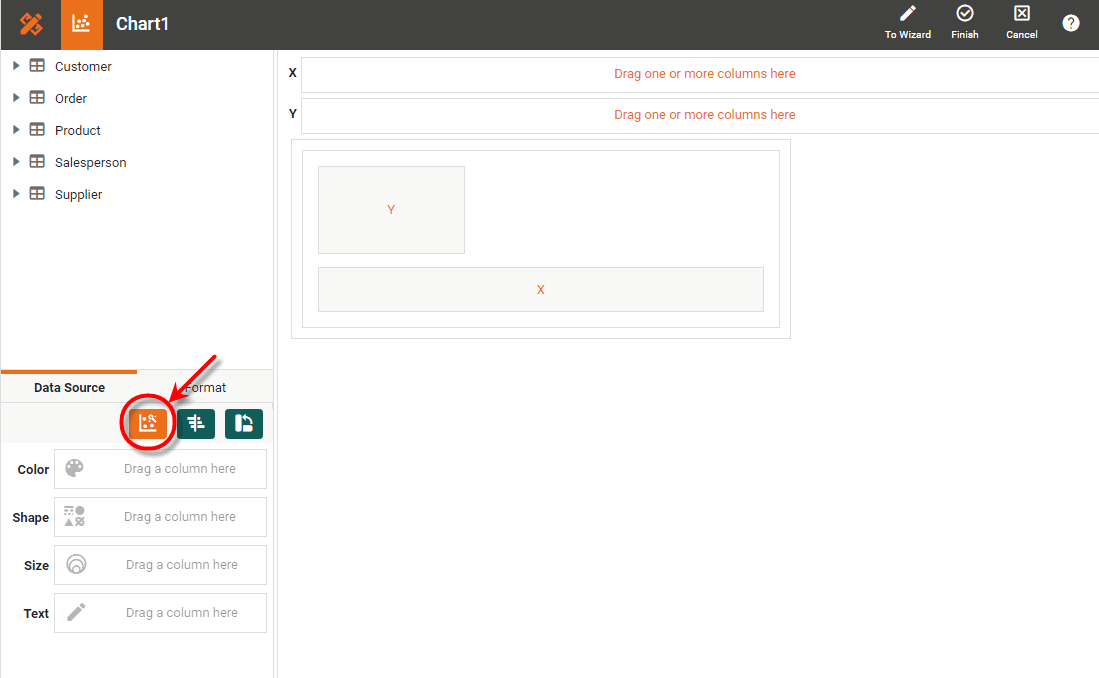Viewport: 1099px width, 678px height.
Task: Expand the Order table
Action: tap(15, 98)
